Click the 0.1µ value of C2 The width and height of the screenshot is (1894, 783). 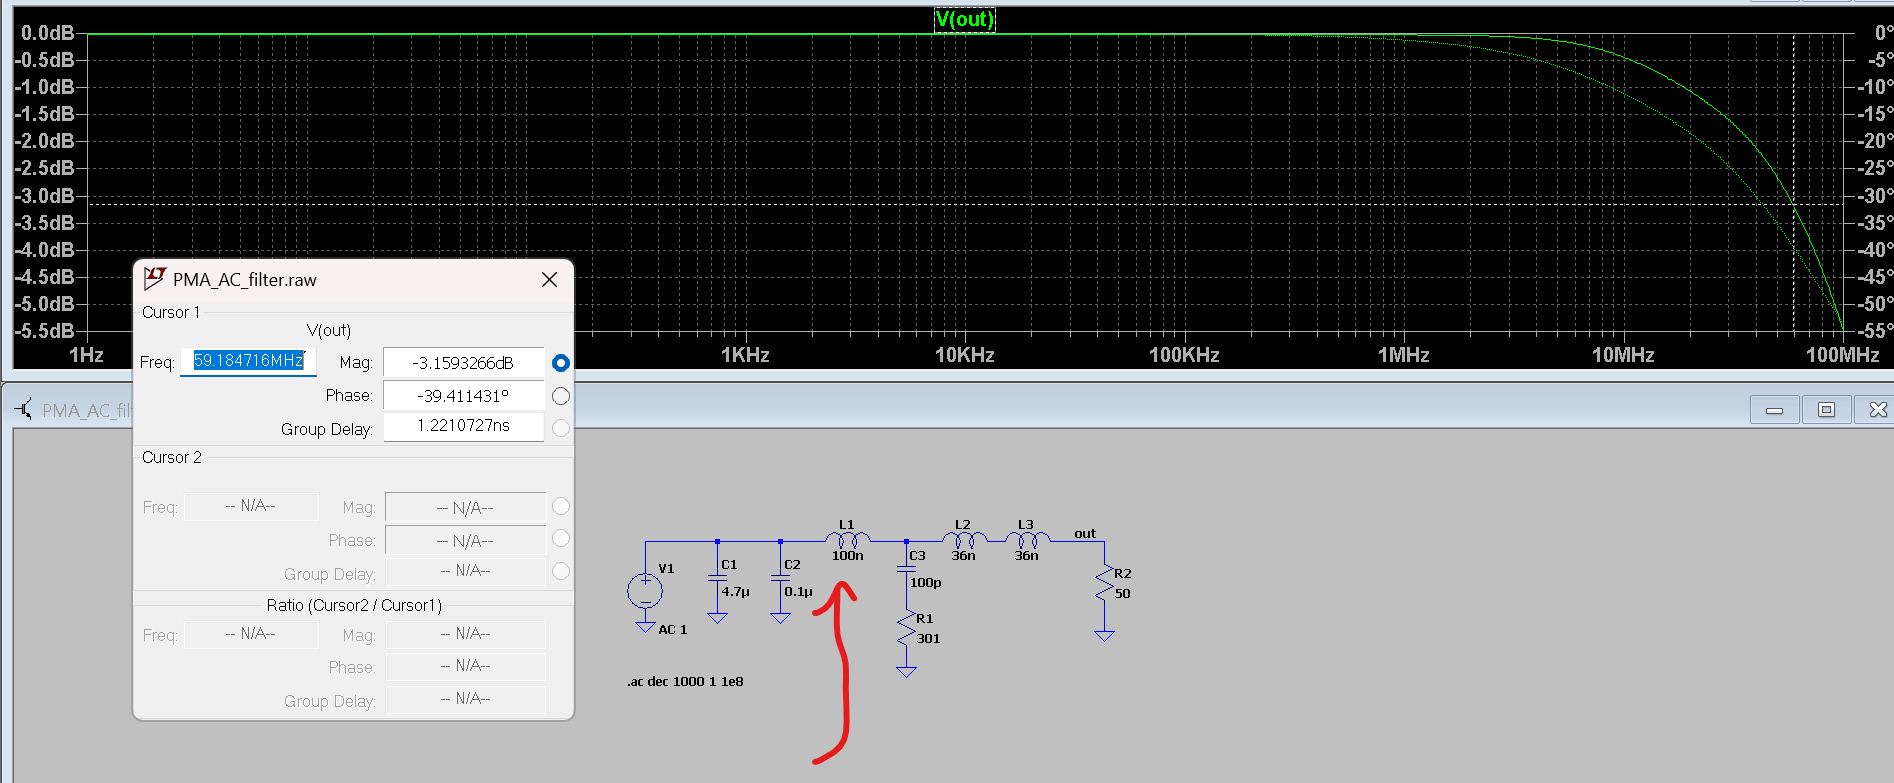coord(799,592)
